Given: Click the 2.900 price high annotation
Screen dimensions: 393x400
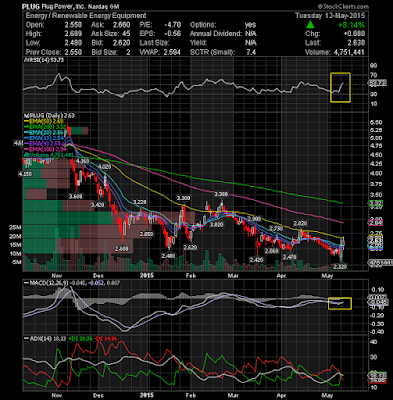Looking at the screenshot, I should point(254,218).
